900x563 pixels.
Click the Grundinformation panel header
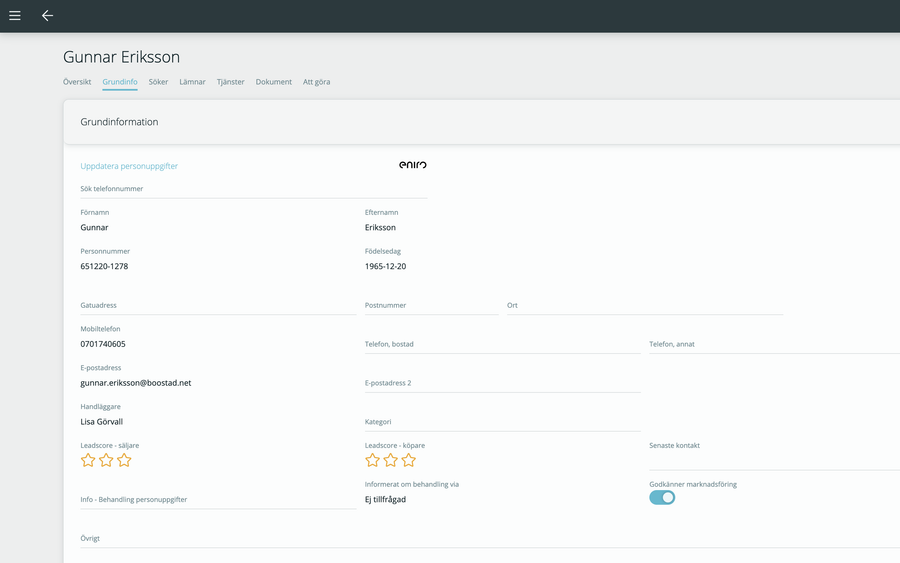point(482,122)
